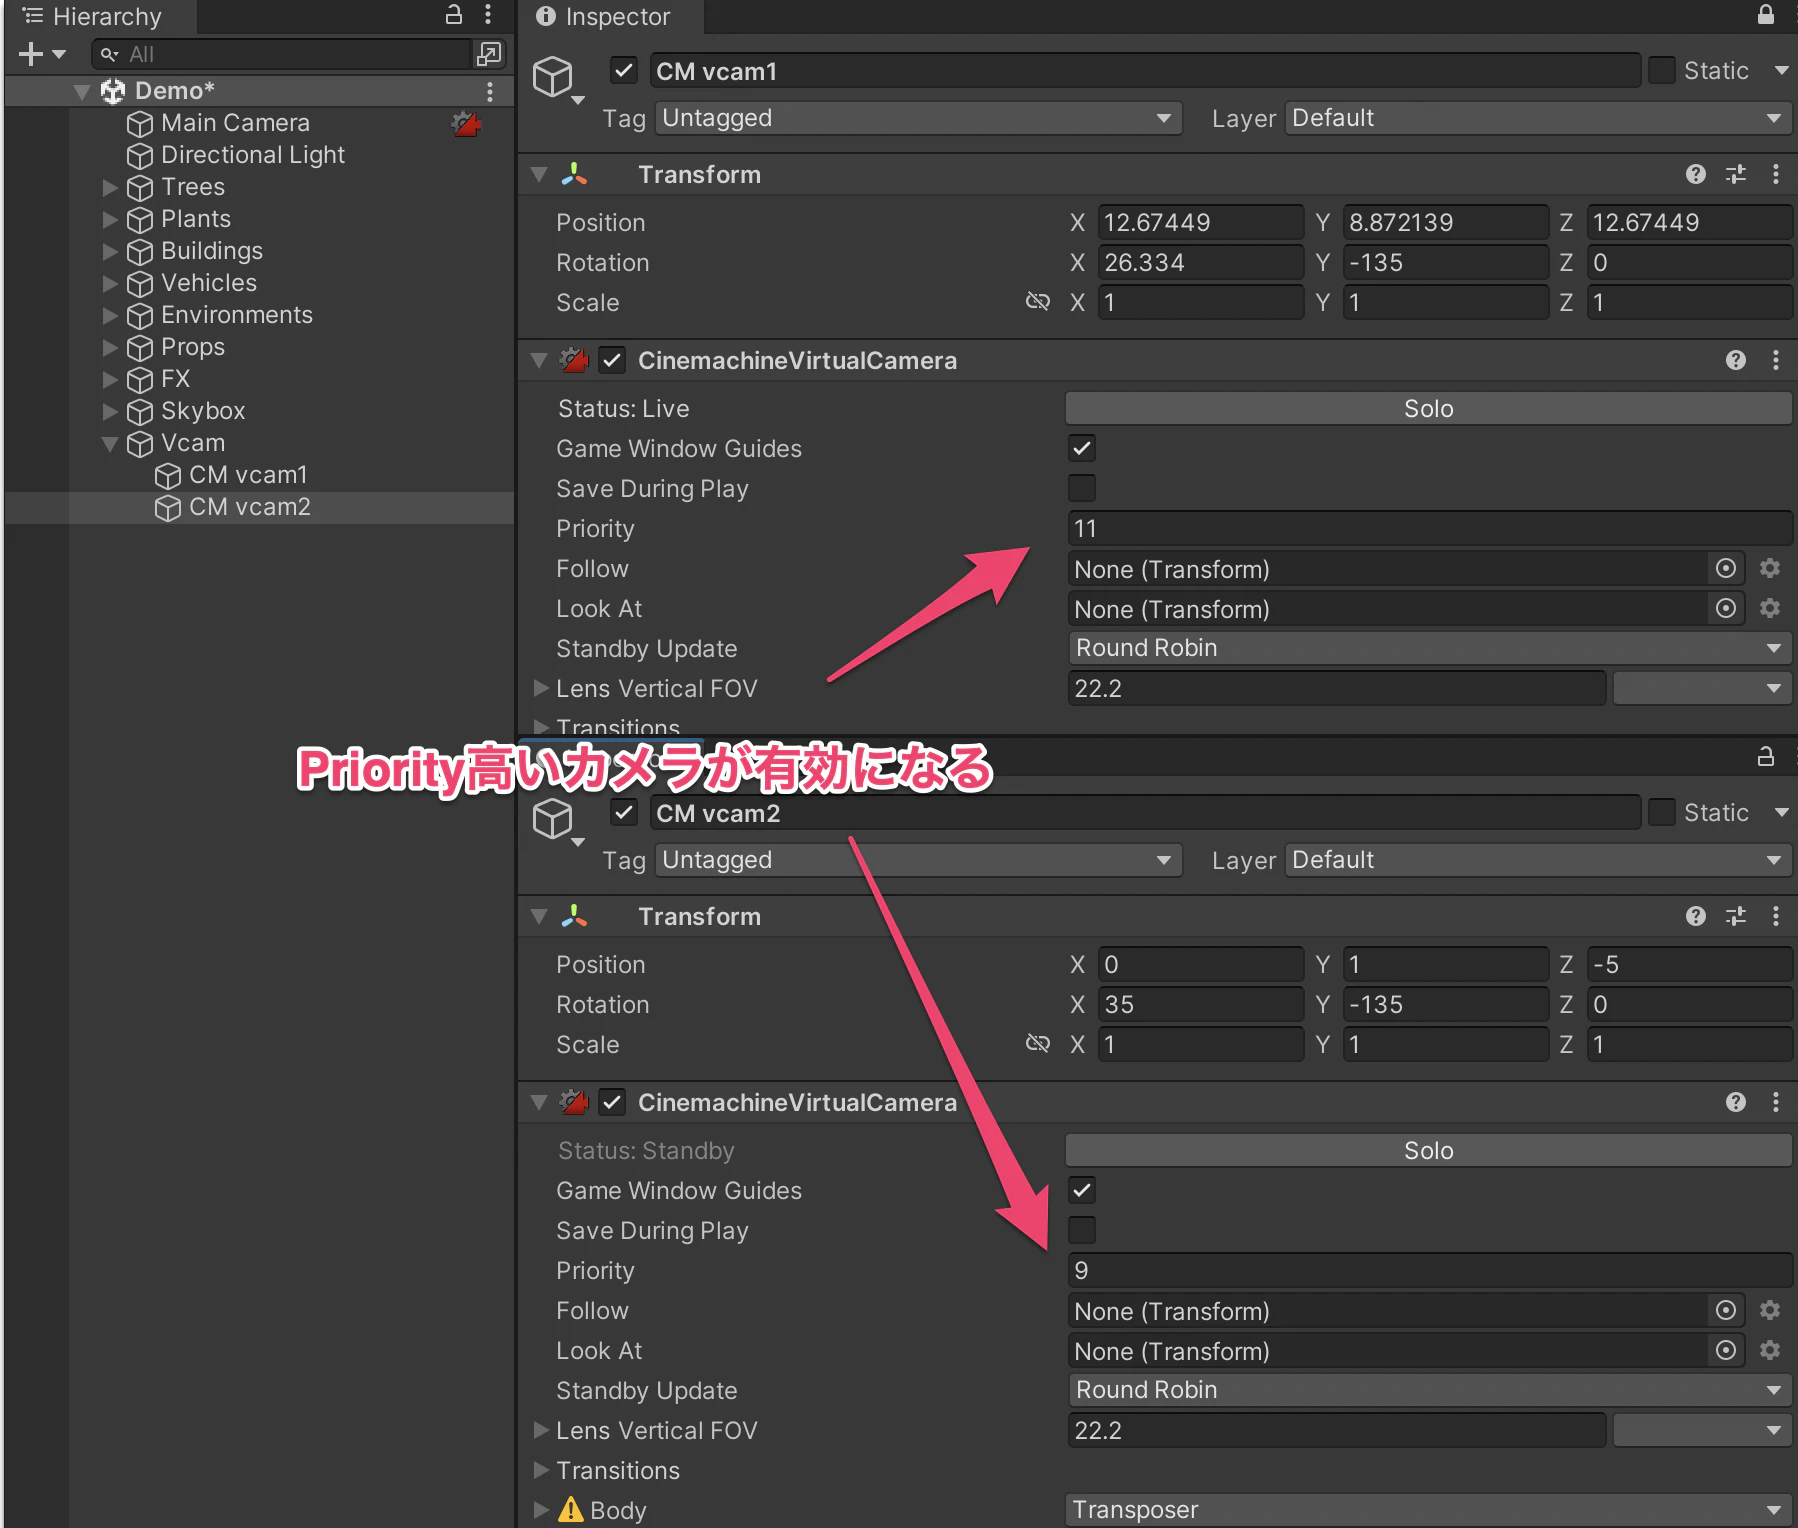The width and height of the screenshot is (1798, 1528).
Task: Toggle CM vcam1 Static checkbox
Action: pos(1662,71)
